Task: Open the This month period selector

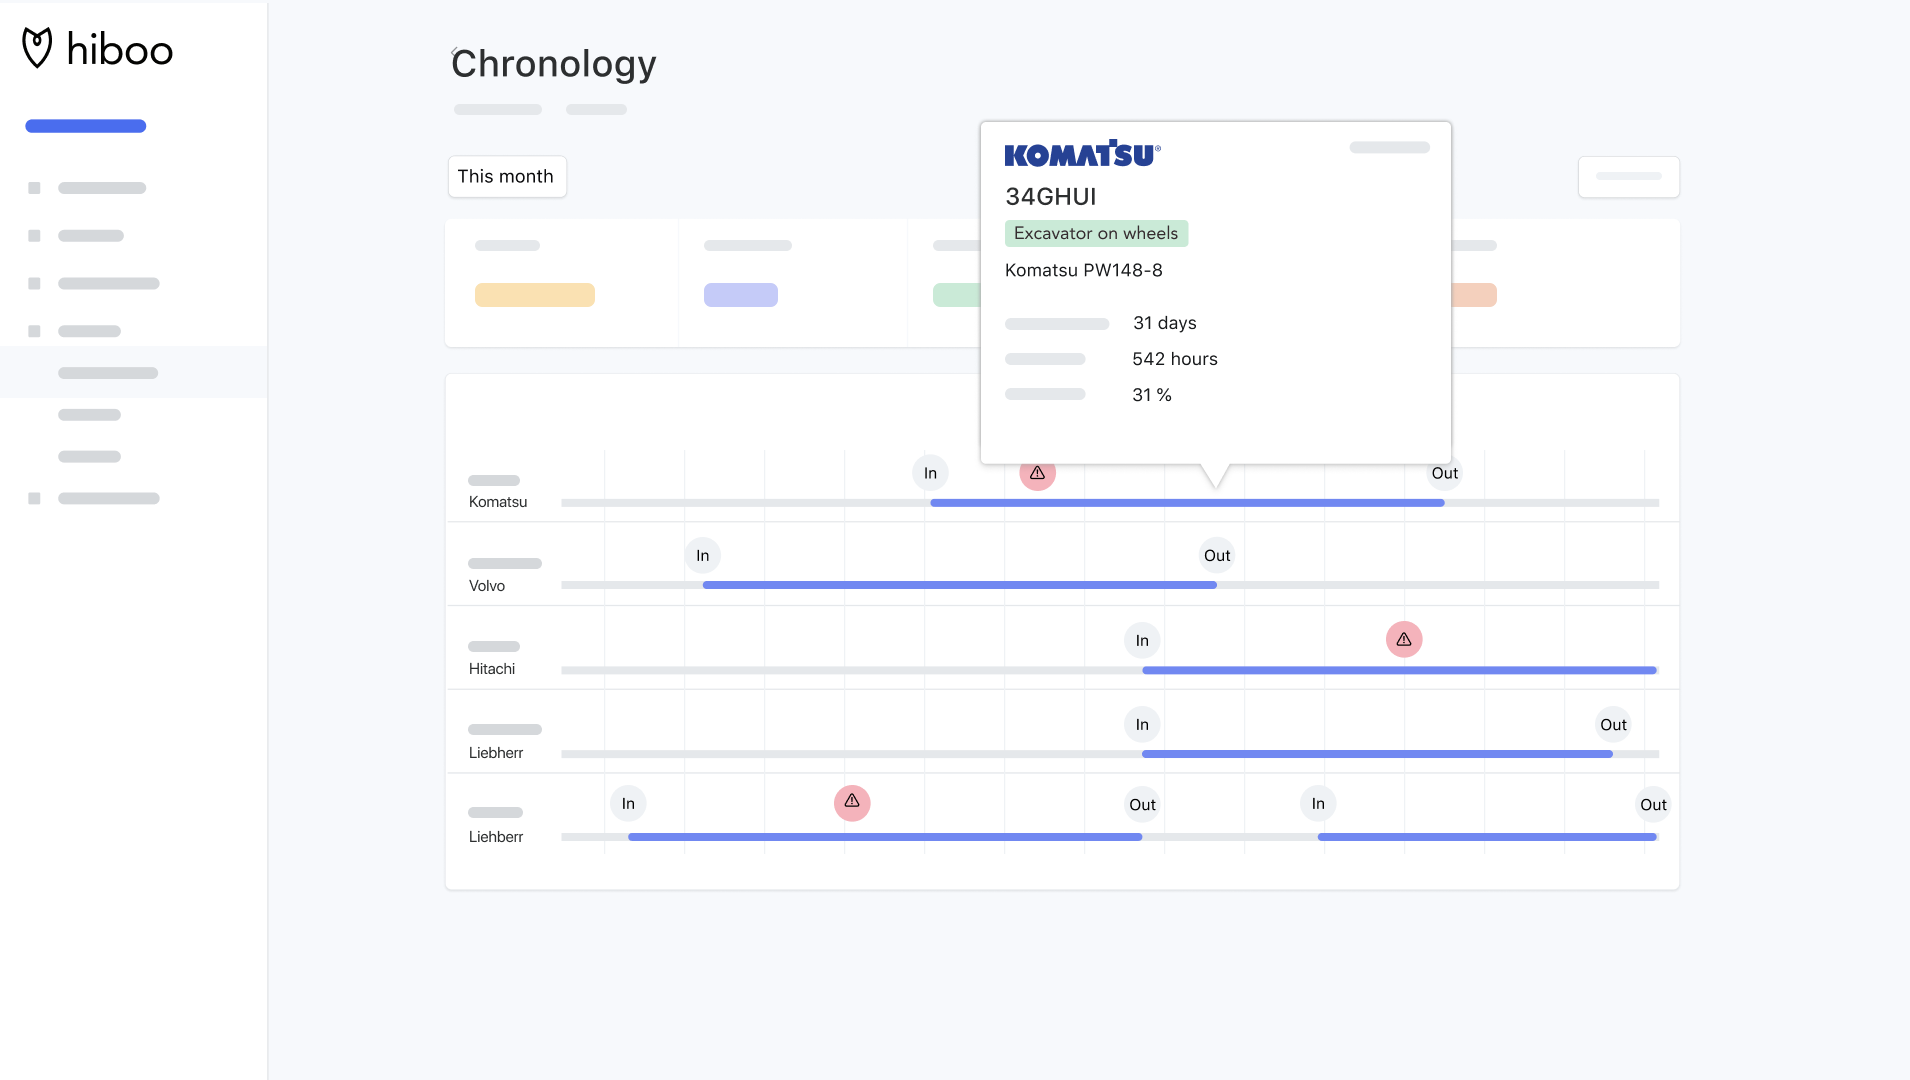Action: (506, 177)
